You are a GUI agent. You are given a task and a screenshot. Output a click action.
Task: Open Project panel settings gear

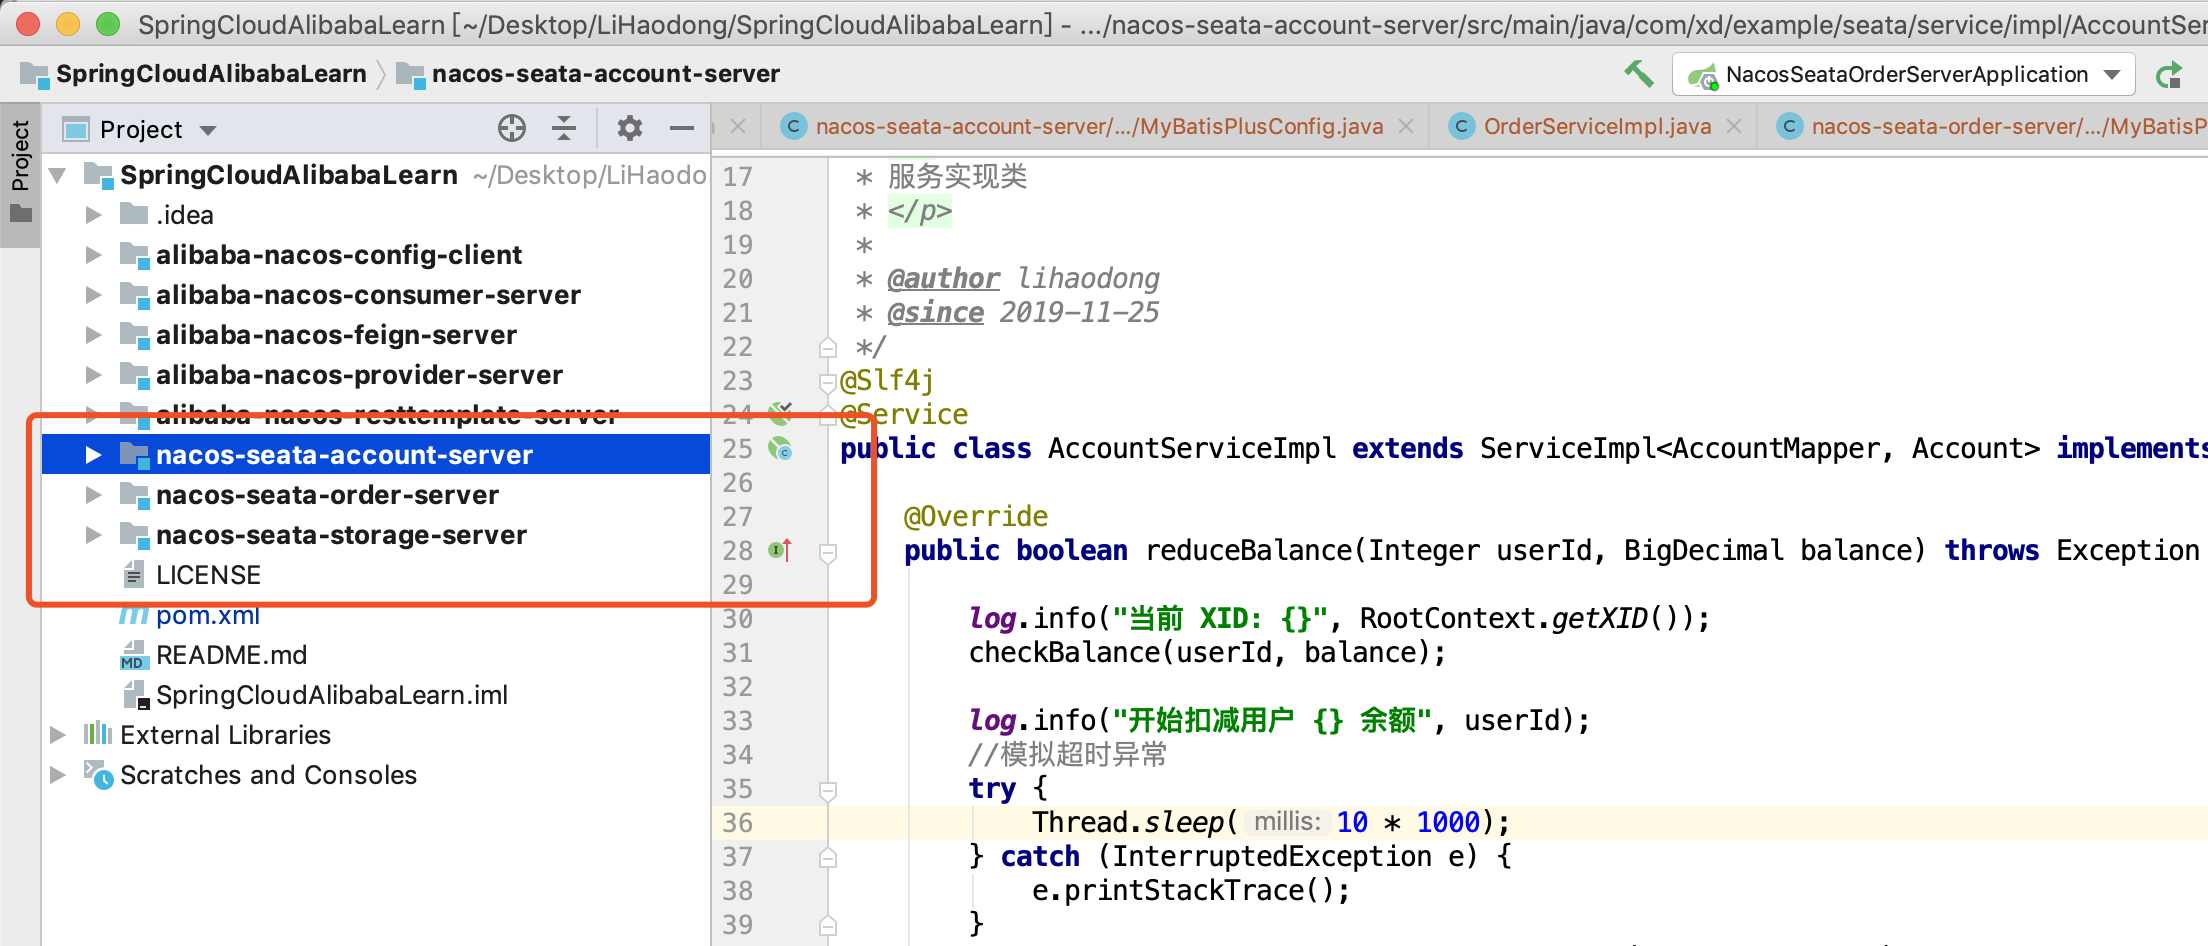click(x=628, y=128)
